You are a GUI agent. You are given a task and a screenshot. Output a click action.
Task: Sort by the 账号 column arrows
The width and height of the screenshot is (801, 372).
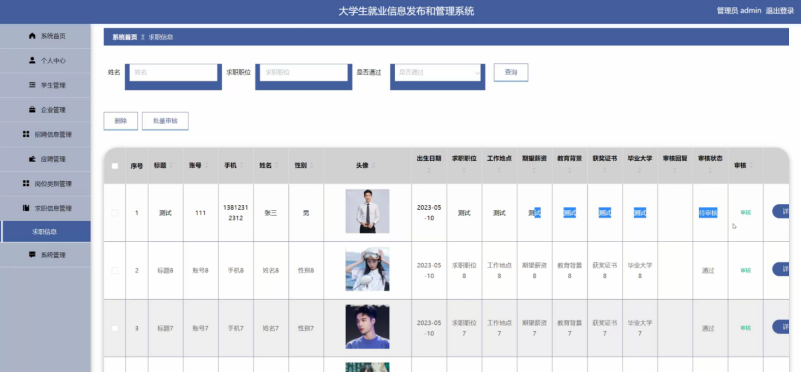tap(206, 166)
